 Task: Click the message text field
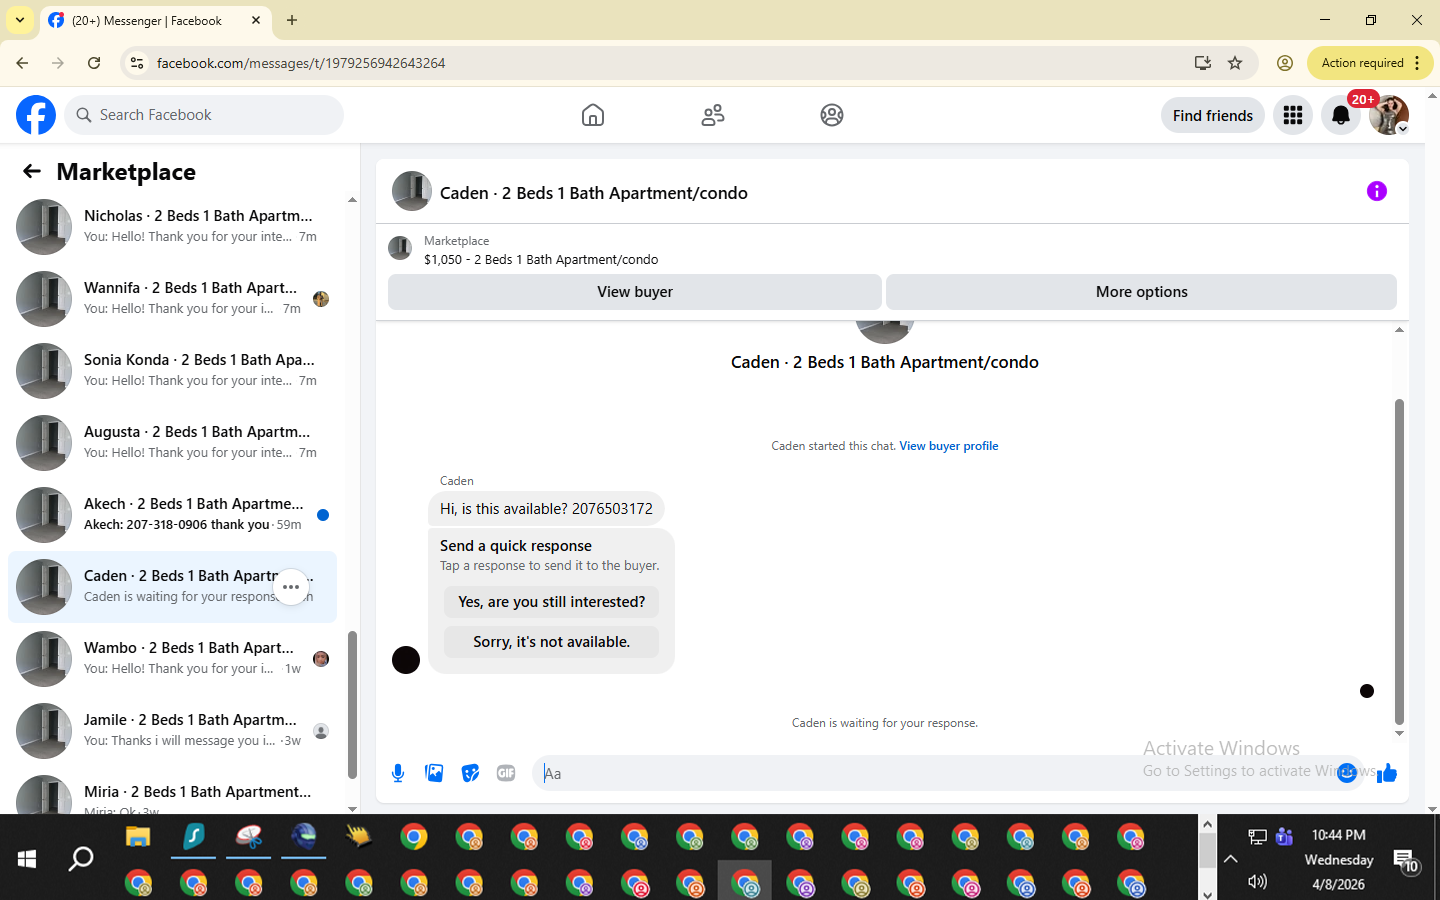(x=935, y=773)
